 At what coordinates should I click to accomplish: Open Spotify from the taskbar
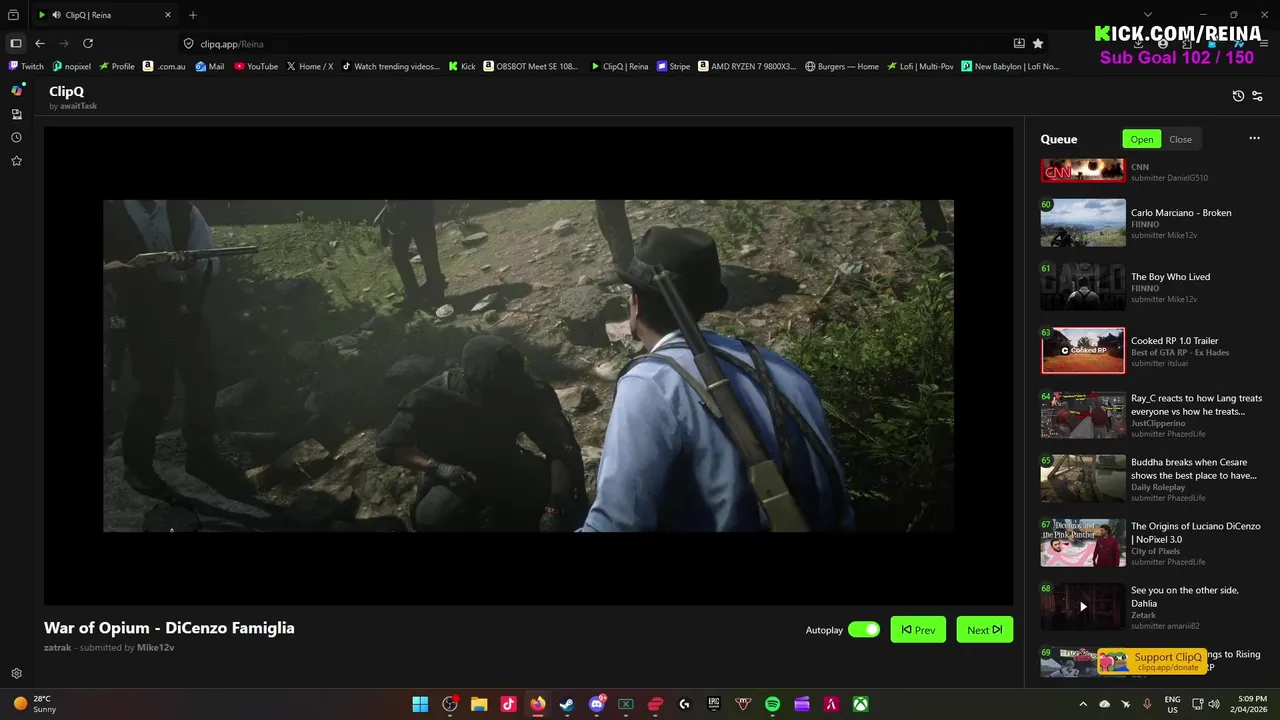click(x=773, y=704)
